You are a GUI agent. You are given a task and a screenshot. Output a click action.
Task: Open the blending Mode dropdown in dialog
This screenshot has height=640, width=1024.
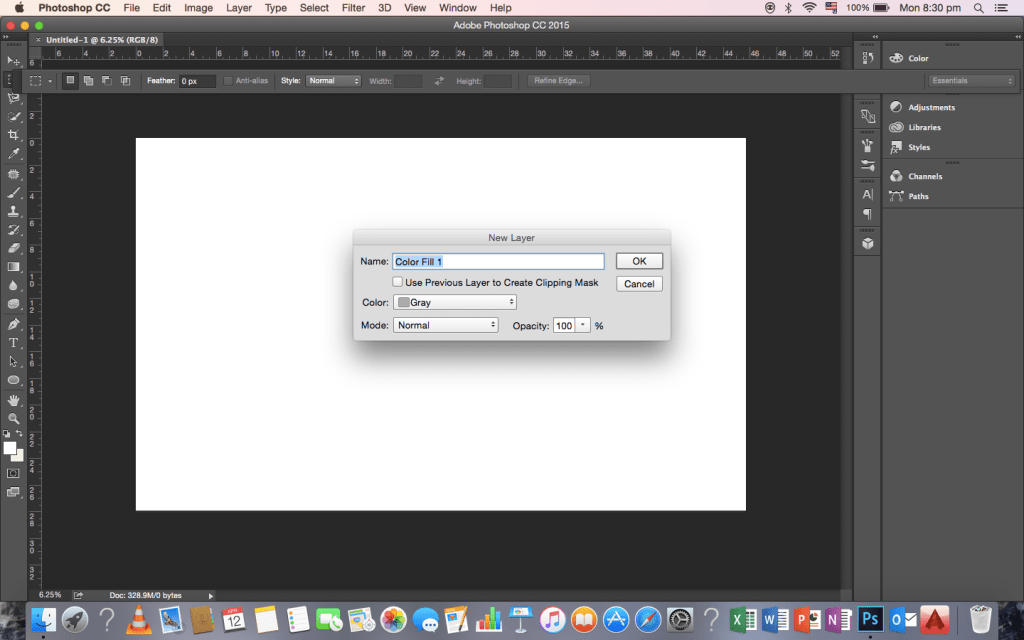[445, 325]
